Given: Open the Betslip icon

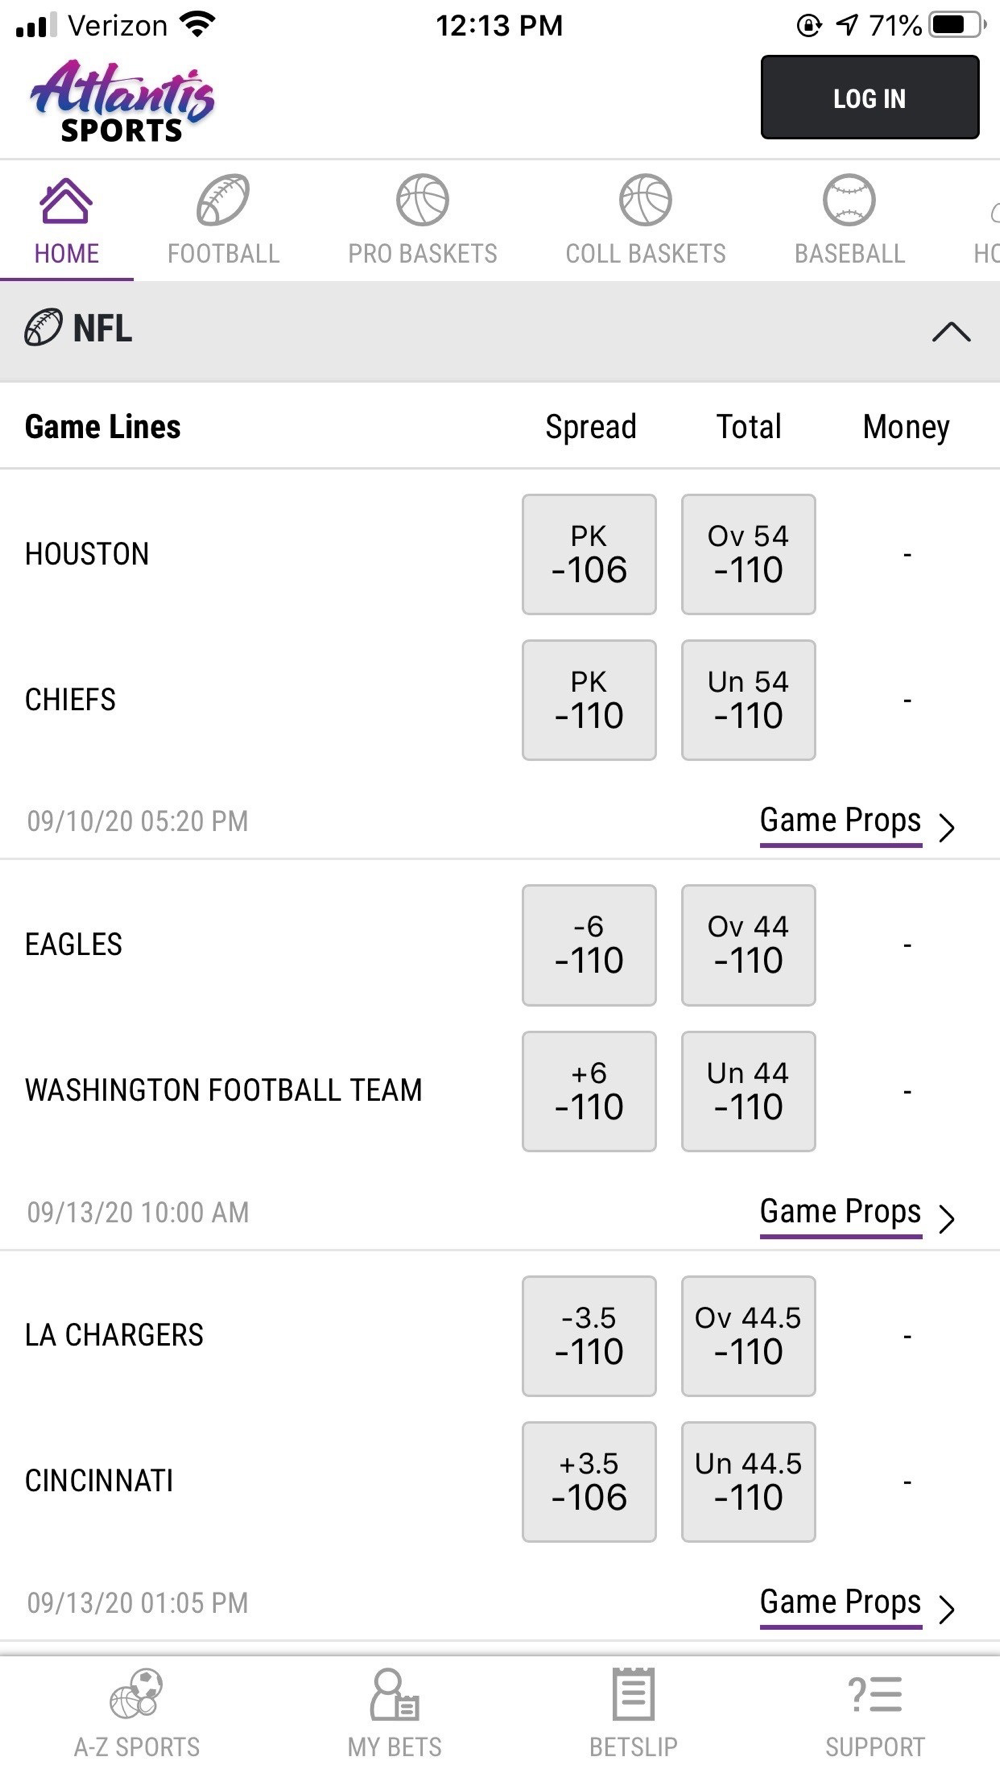Looking at the screenshot, I should 633,1694.
